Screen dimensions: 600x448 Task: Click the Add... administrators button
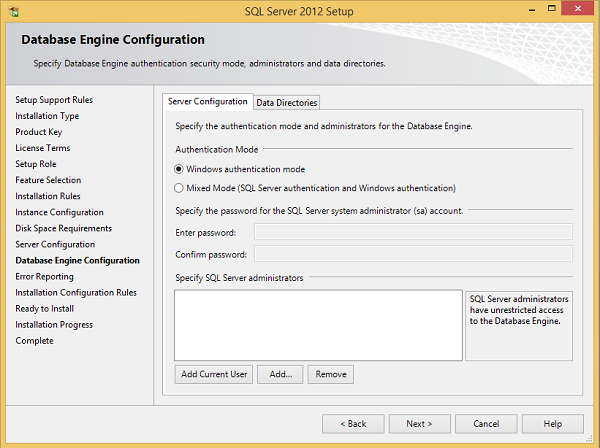click(x=280, y=374)
